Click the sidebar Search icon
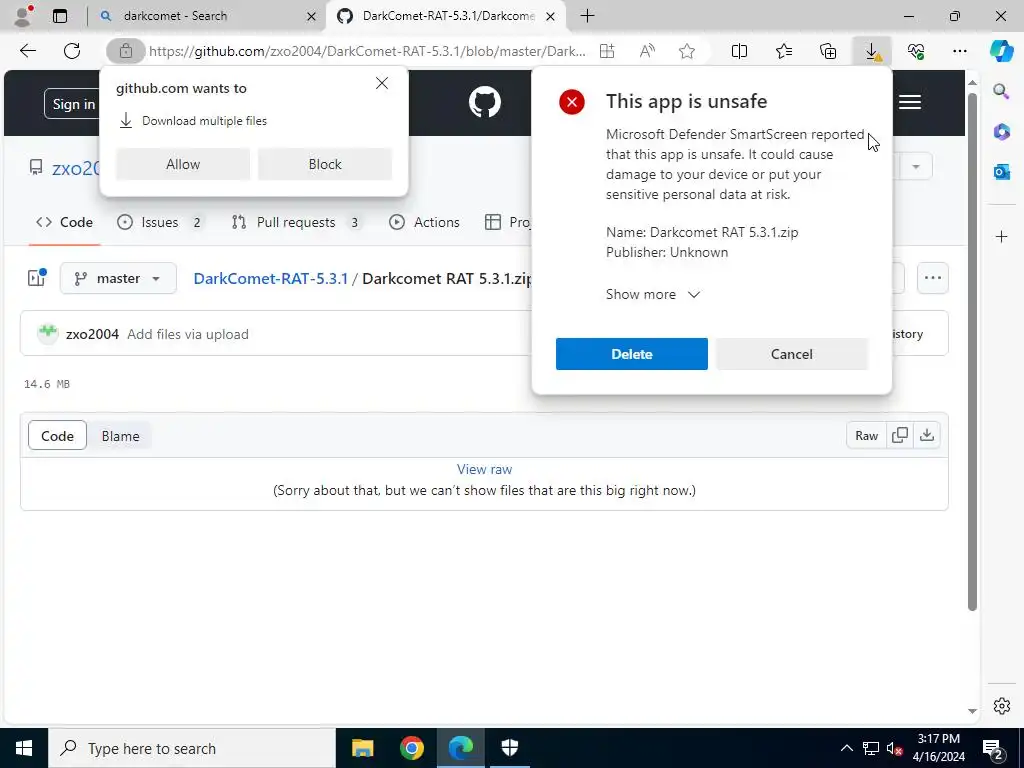 [1001, 91]
